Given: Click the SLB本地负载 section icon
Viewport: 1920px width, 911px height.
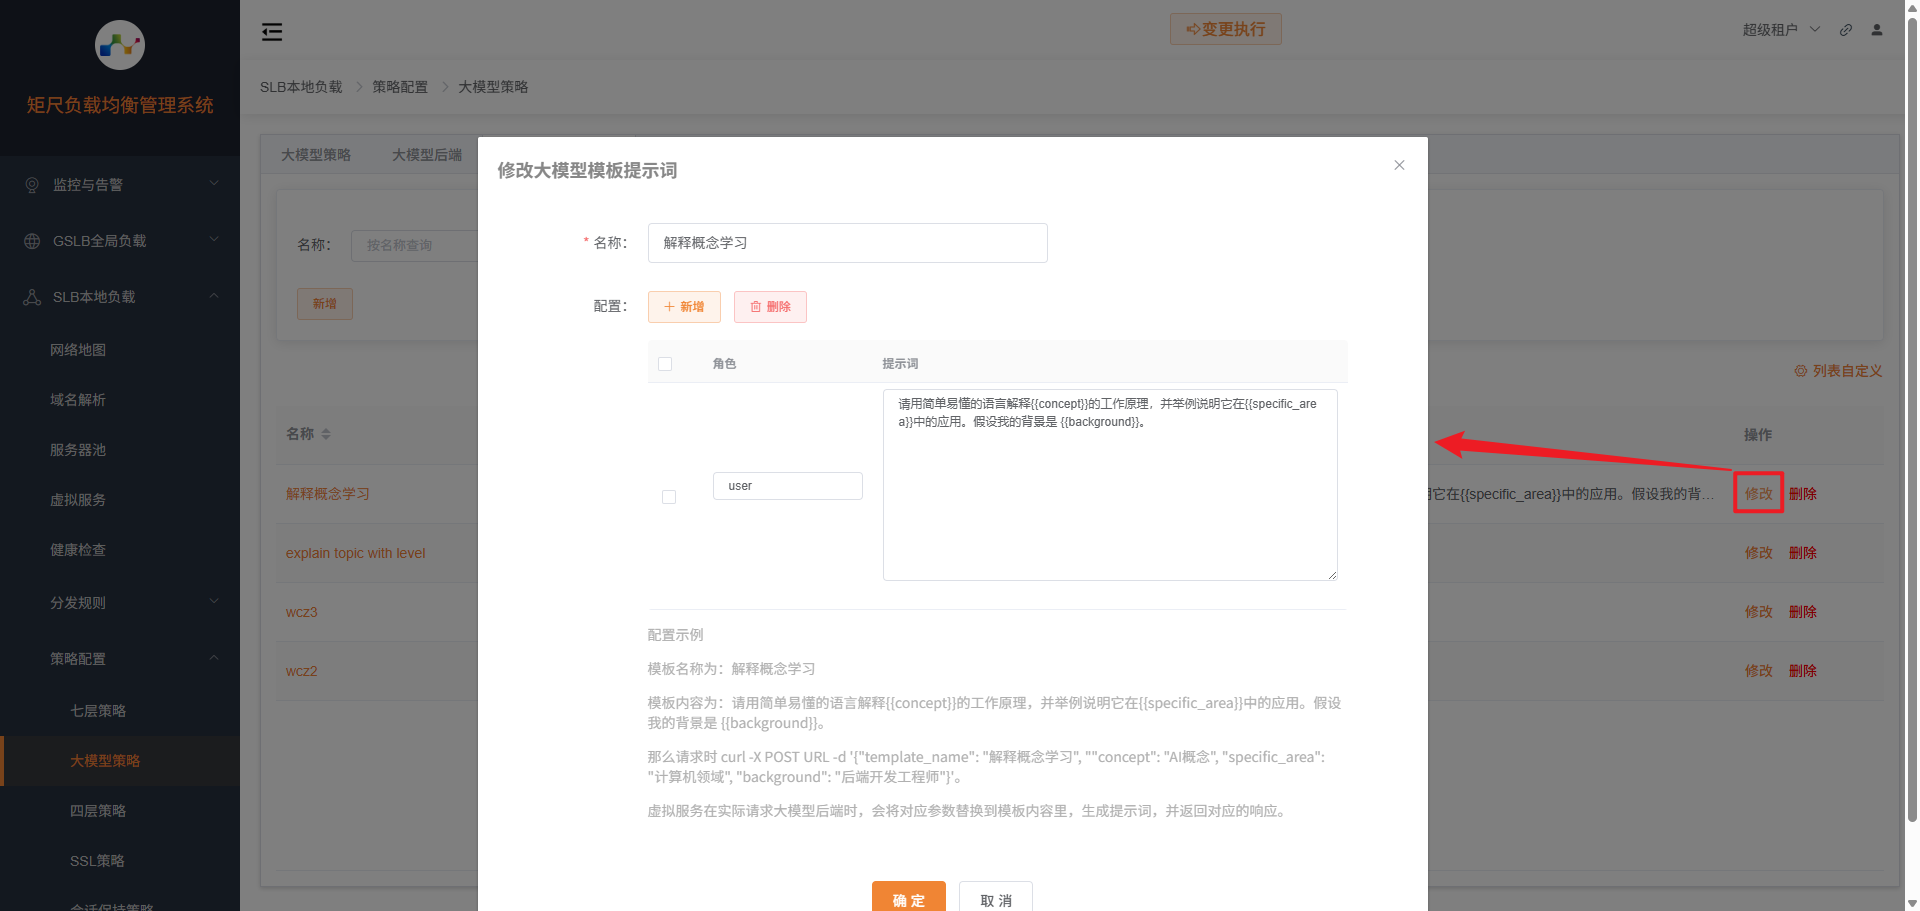Looking at the screenshot, I should click(30, 296).
